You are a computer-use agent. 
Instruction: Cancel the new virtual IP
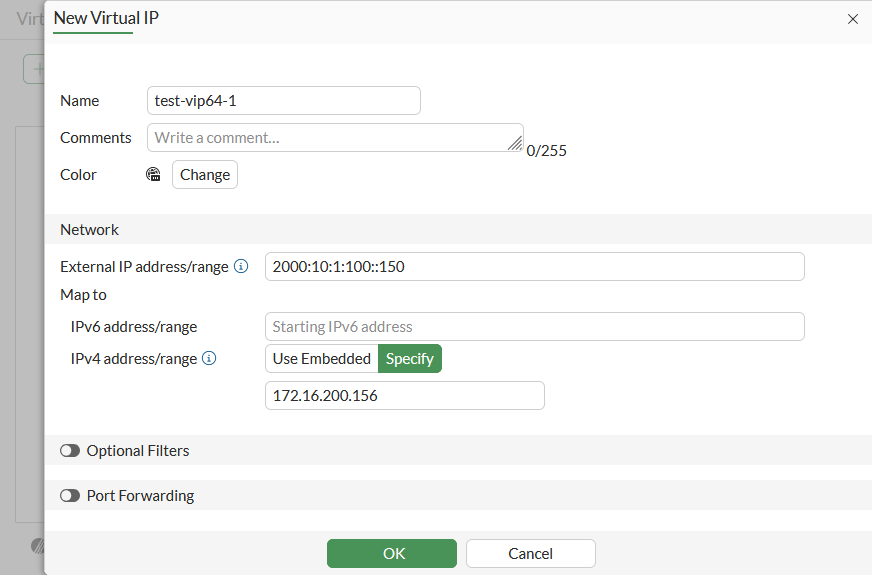click(x=530, y=553)
